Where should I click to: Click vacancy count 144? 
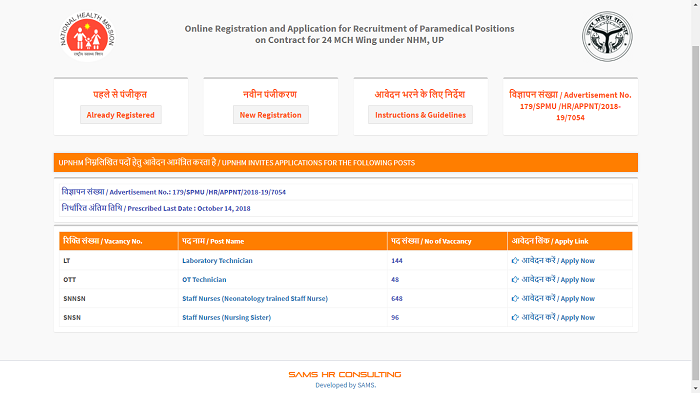tap(397, 260)
